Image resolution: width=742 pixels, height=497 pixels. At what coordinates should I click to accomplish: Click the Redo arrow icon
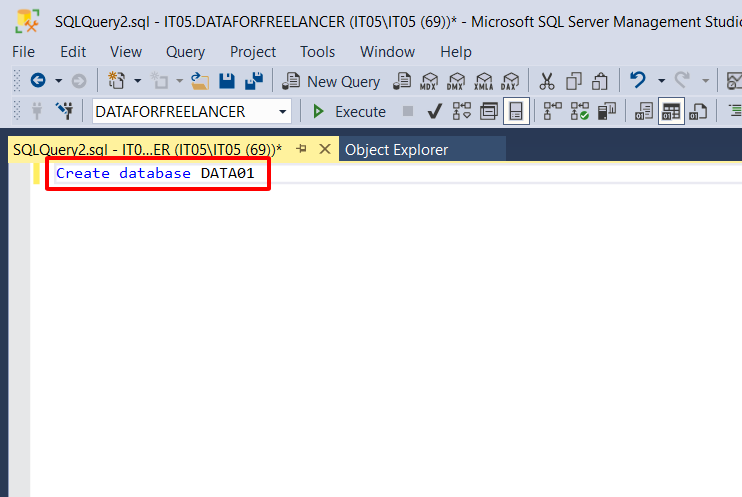tap(682, 80)
